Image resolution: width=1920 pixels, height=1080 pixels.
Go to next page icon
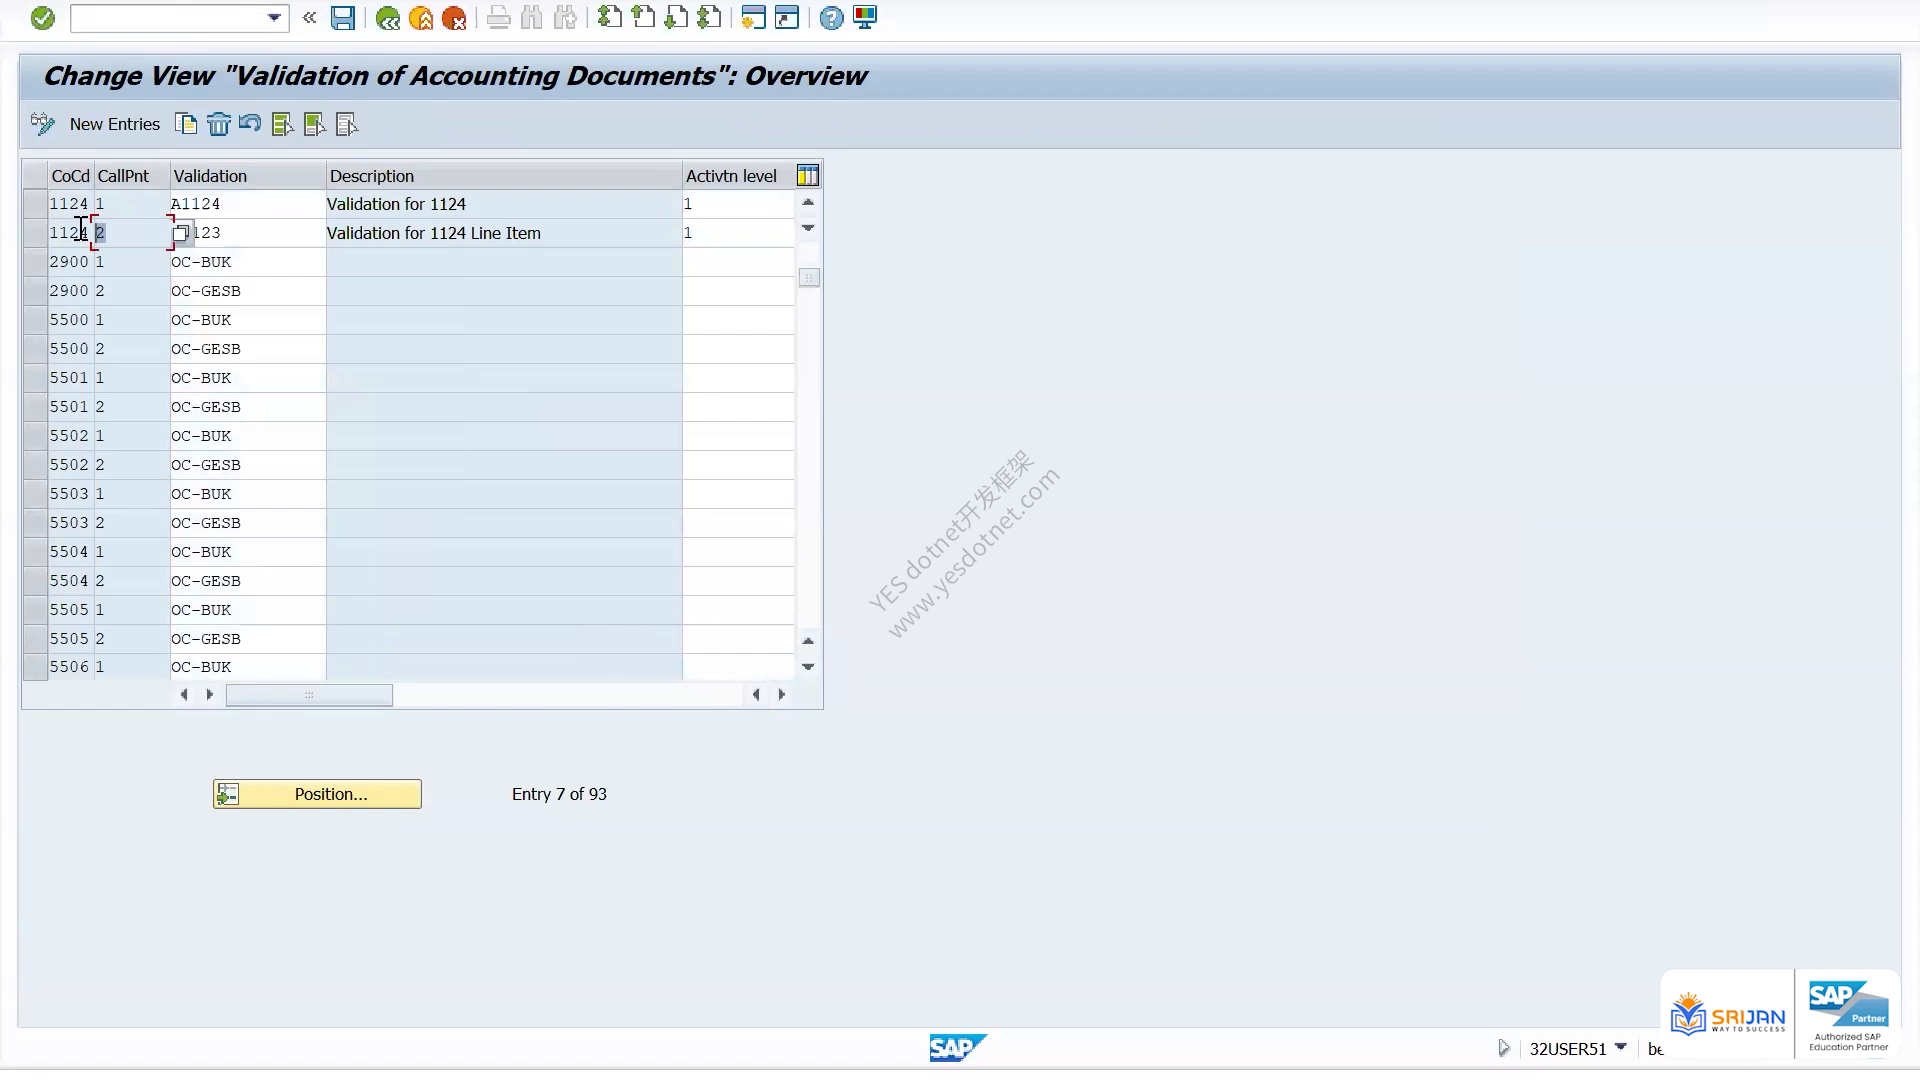coord(676,18)
